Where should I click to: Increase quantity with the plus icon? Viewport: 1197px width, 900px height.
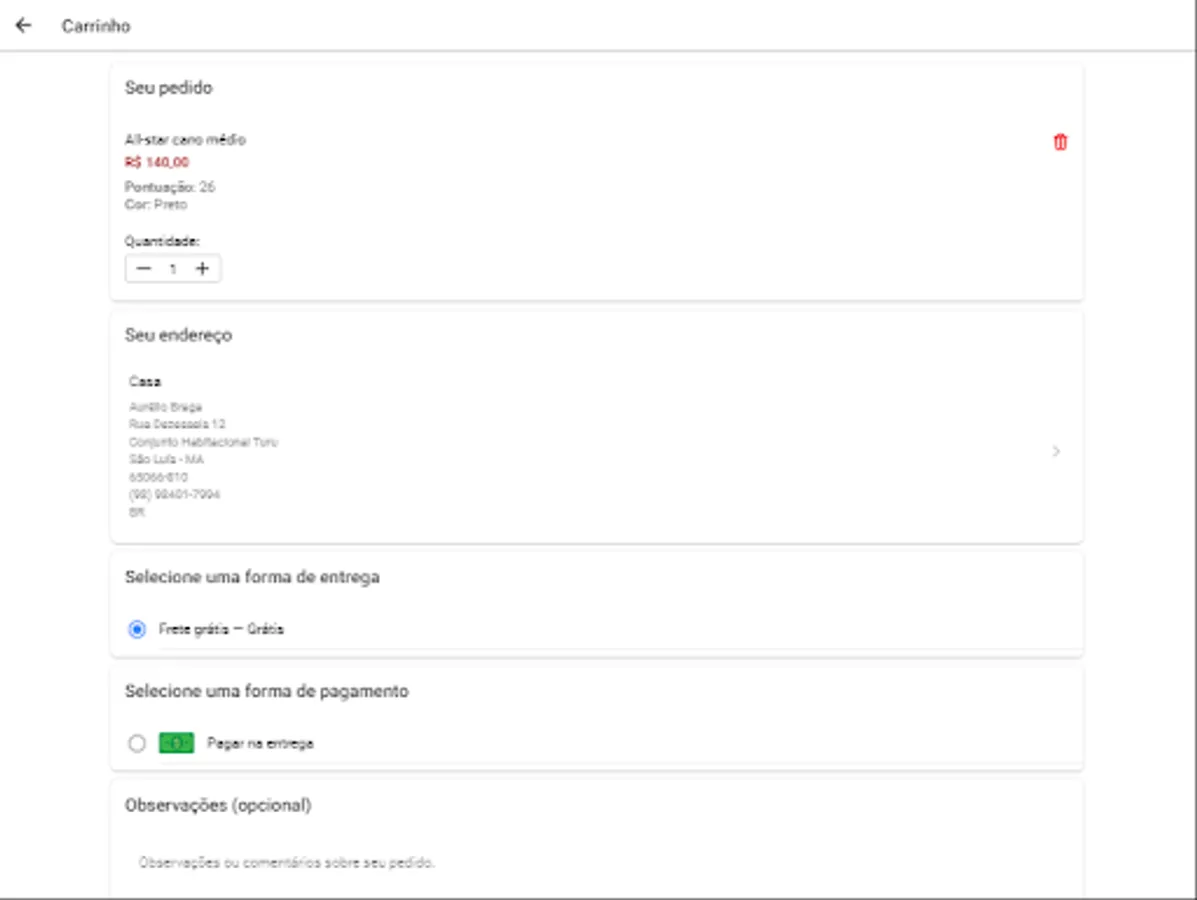click(202, 269)
